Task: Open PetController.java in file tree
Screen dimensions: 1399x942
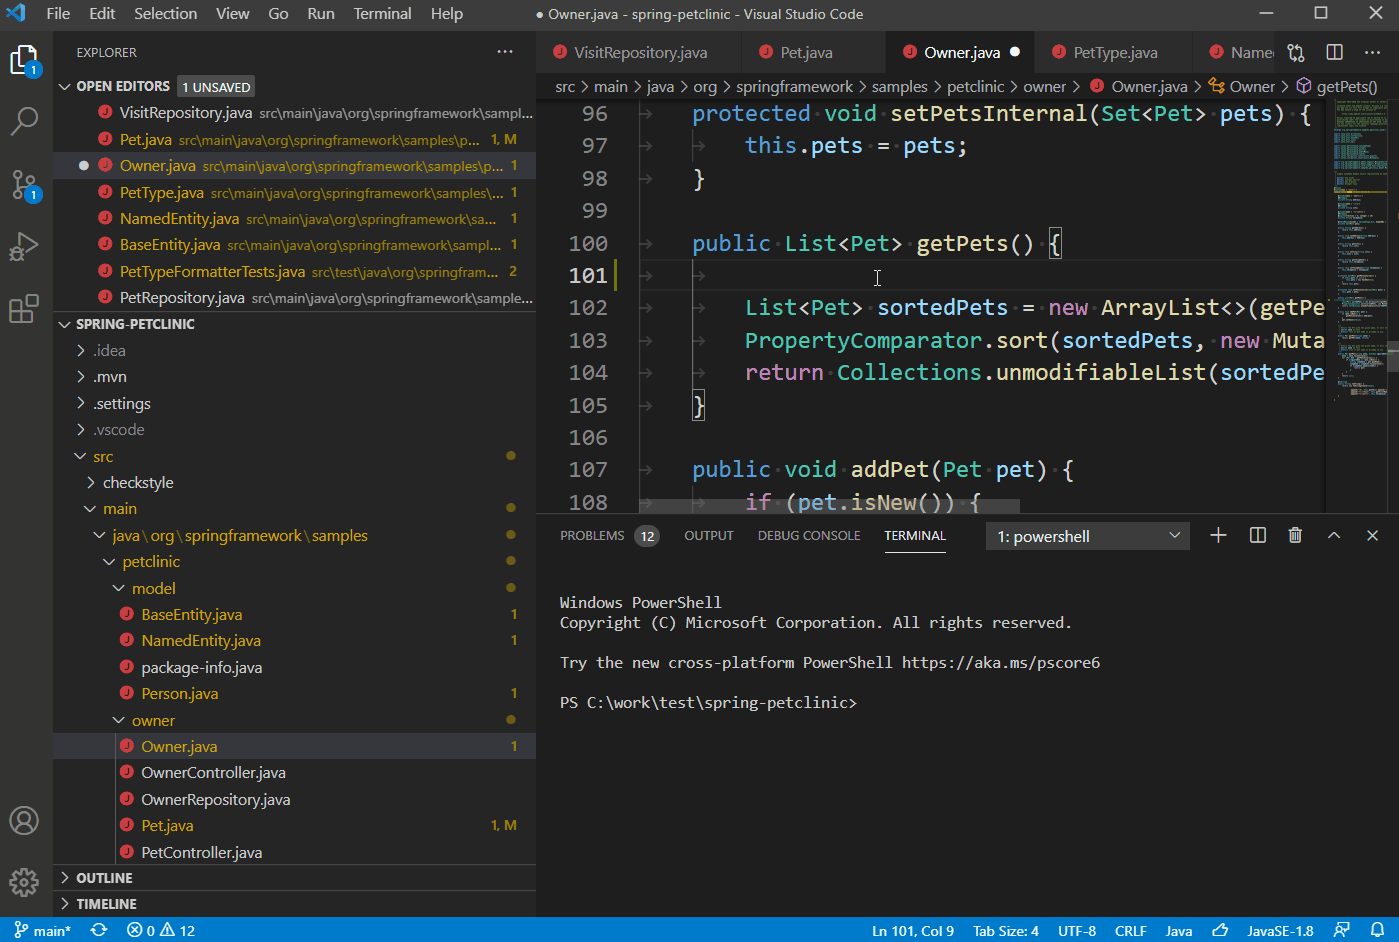Action: coord(201,852)
